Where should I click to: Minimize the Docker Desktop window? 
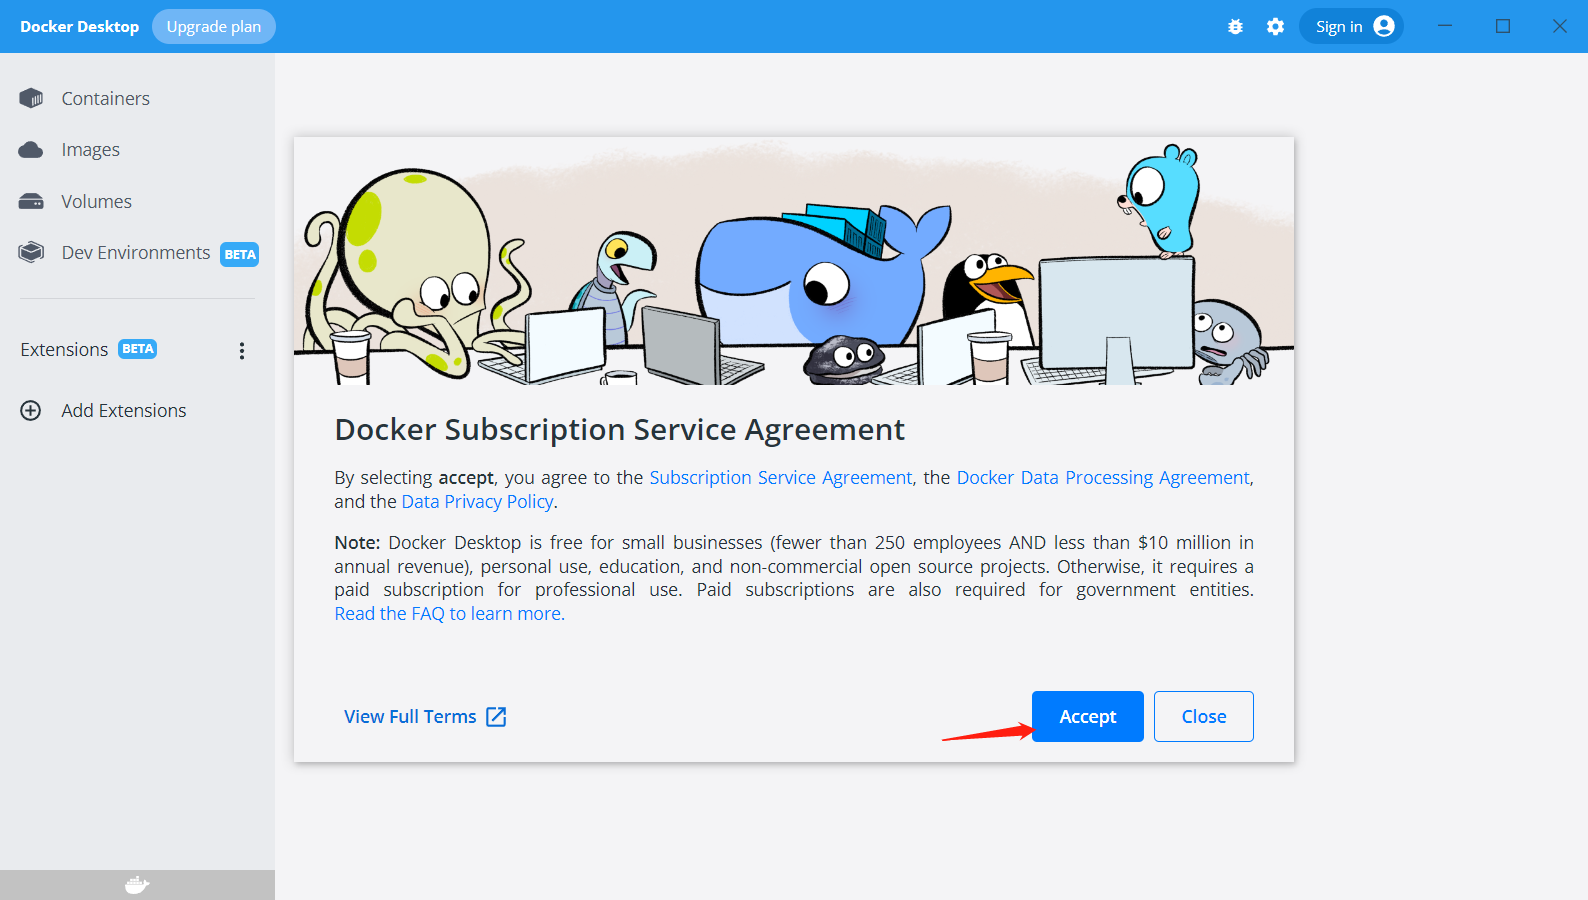click(x=1445, y=26)
